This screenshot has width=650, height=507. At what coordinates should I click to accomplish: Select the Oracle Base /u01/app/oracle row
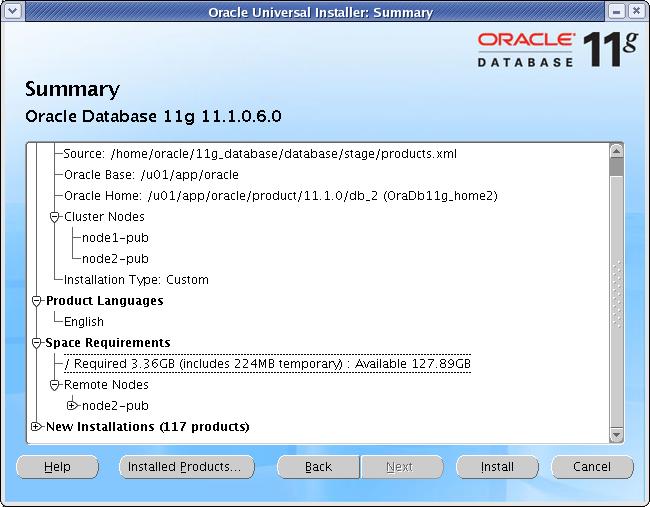point(151,175)
